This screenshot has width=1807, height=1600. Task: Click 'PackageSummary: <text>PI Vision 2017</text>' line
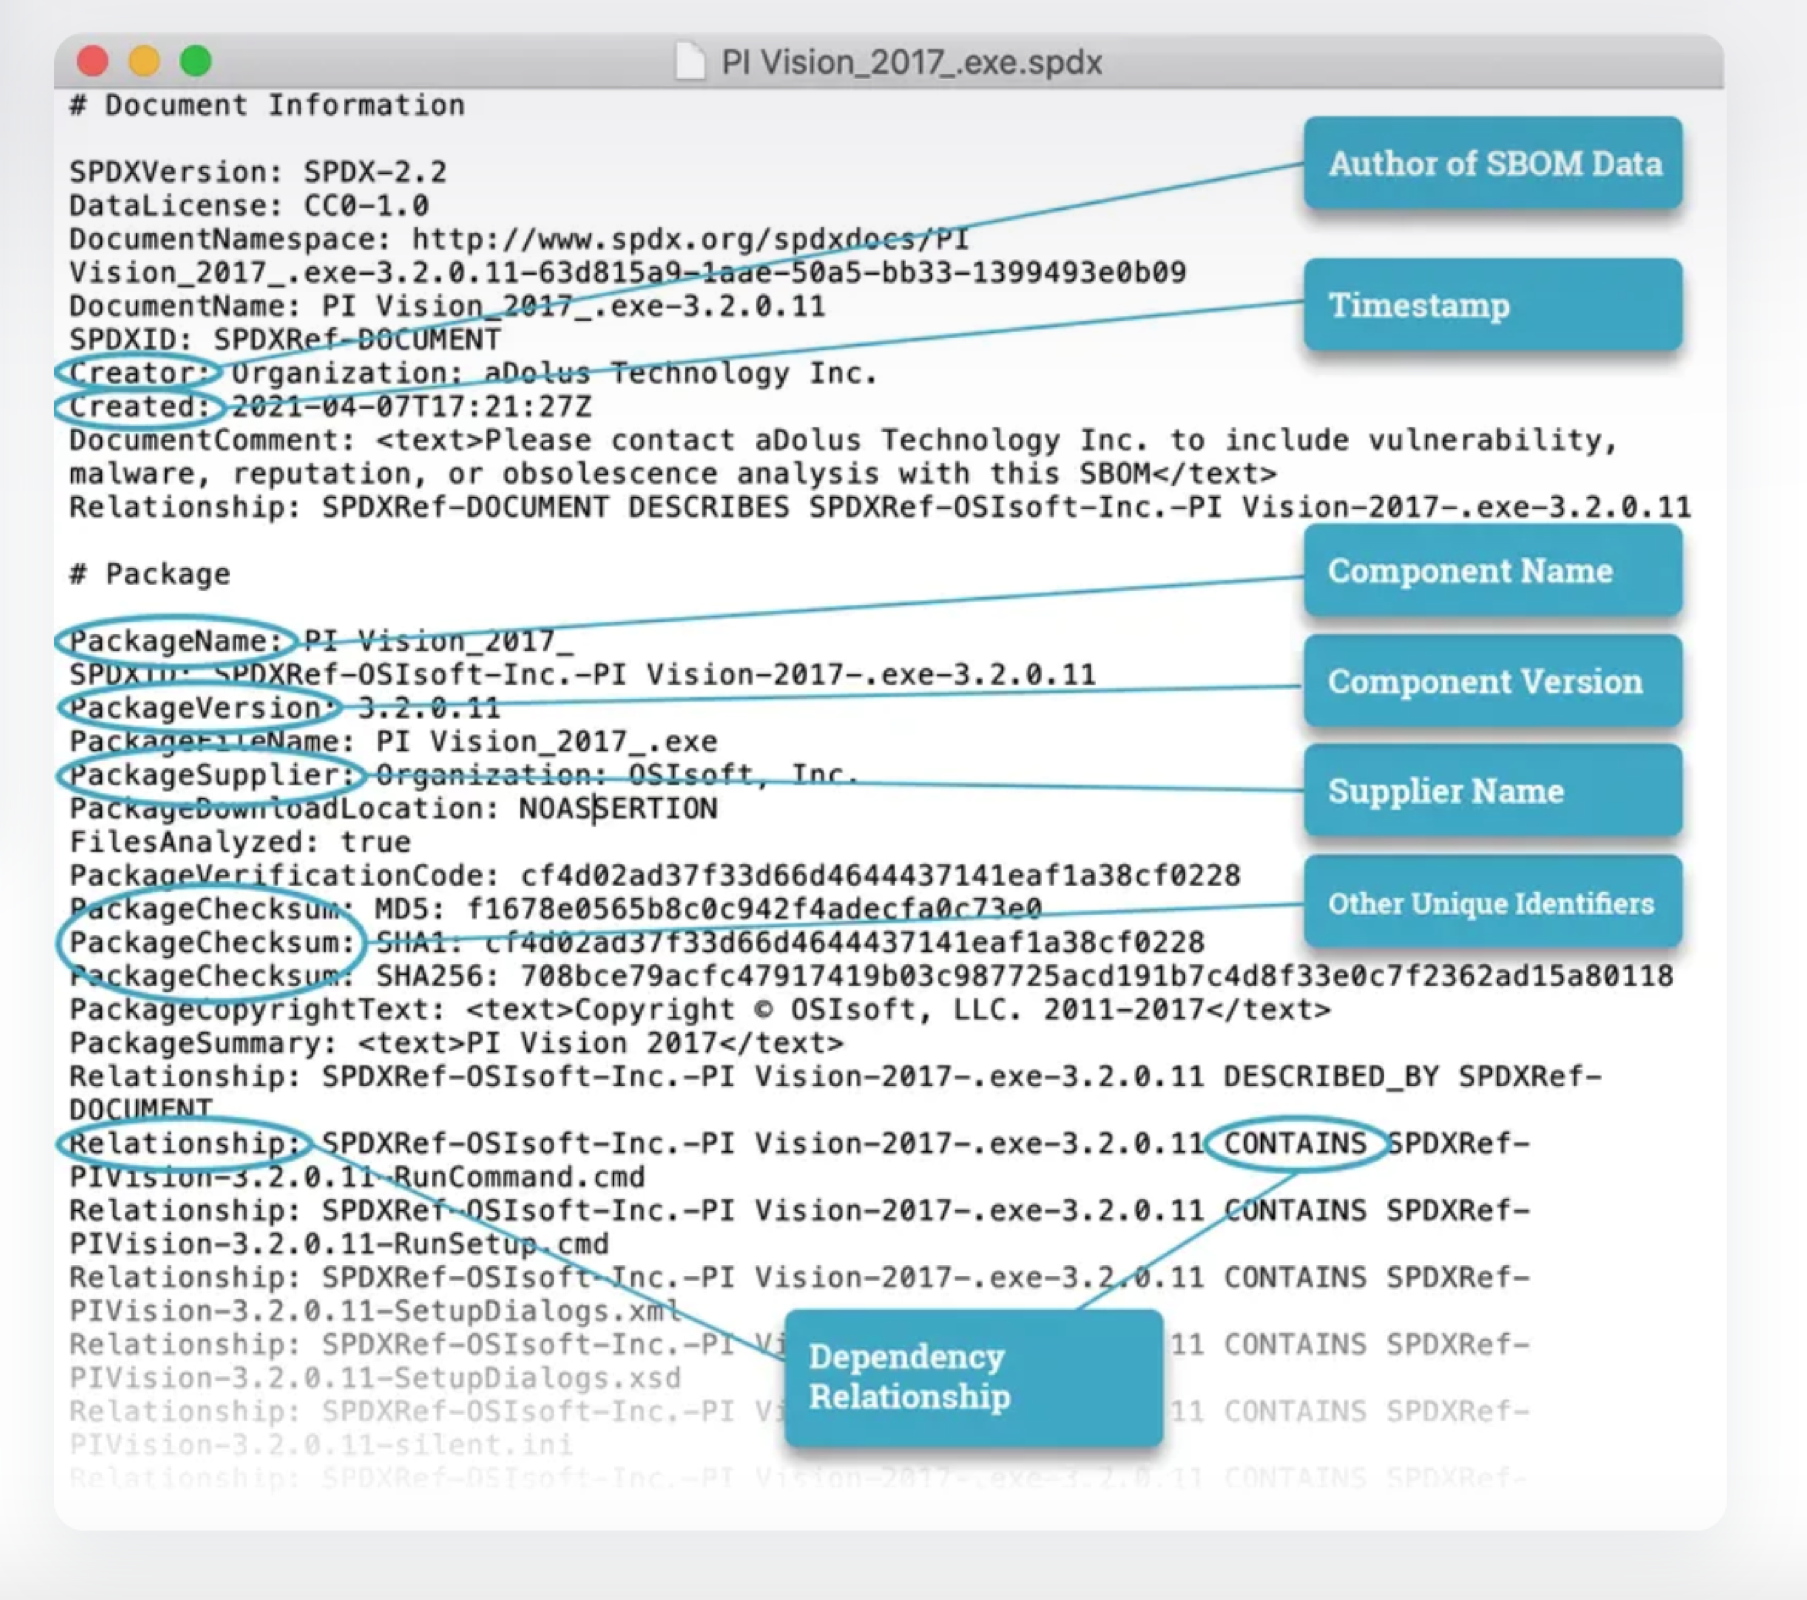click(x=456, y=1043)
